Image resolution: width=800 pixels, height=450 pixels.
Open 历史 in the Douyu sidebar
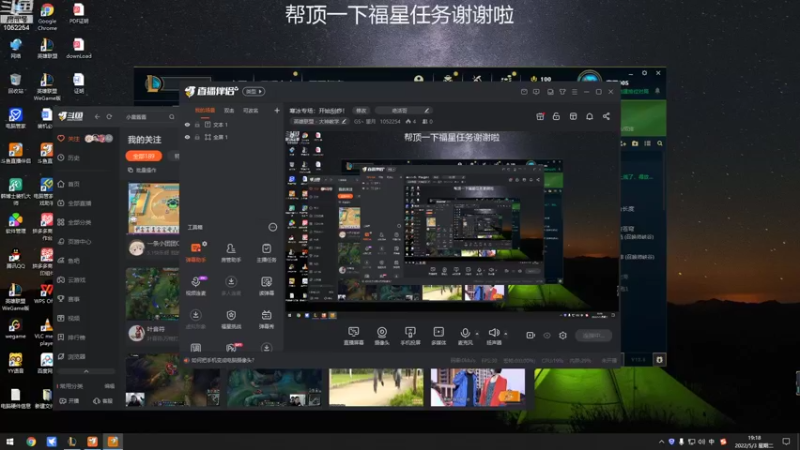click(69, 158)
